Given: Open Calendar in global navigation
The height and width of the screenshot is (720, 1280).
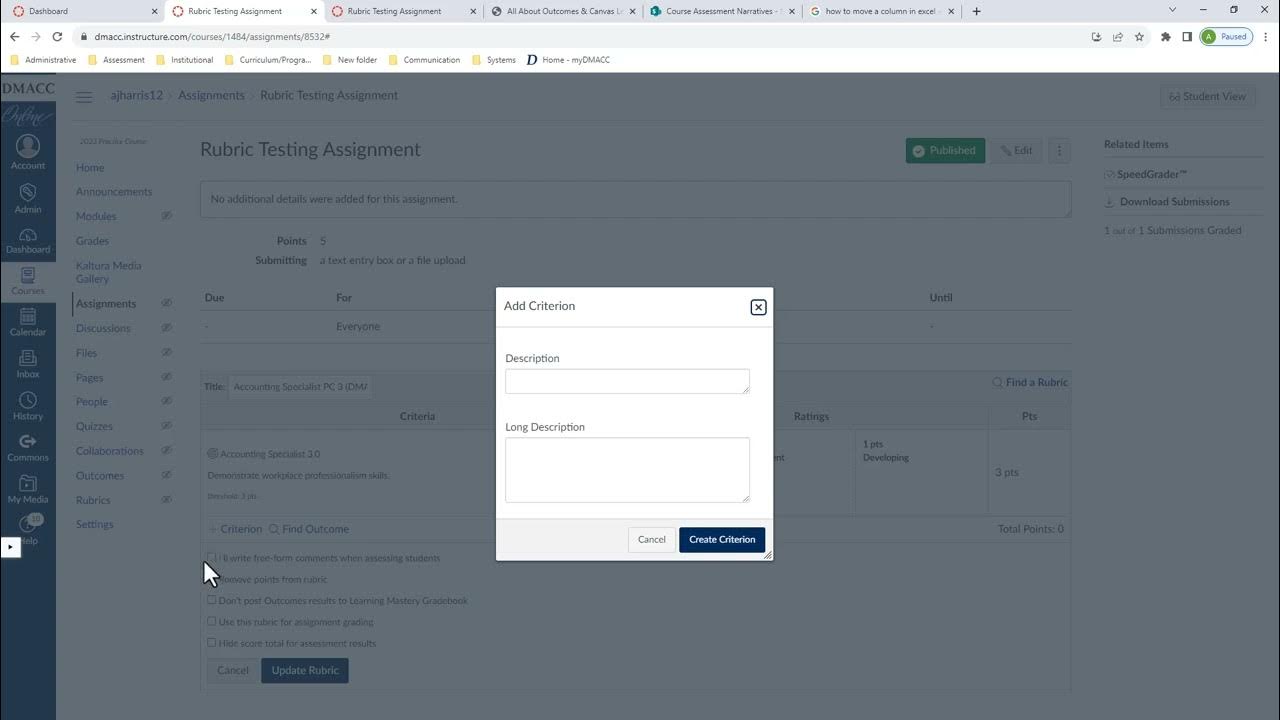Looking at the screenshot, I should coord(28,322).
